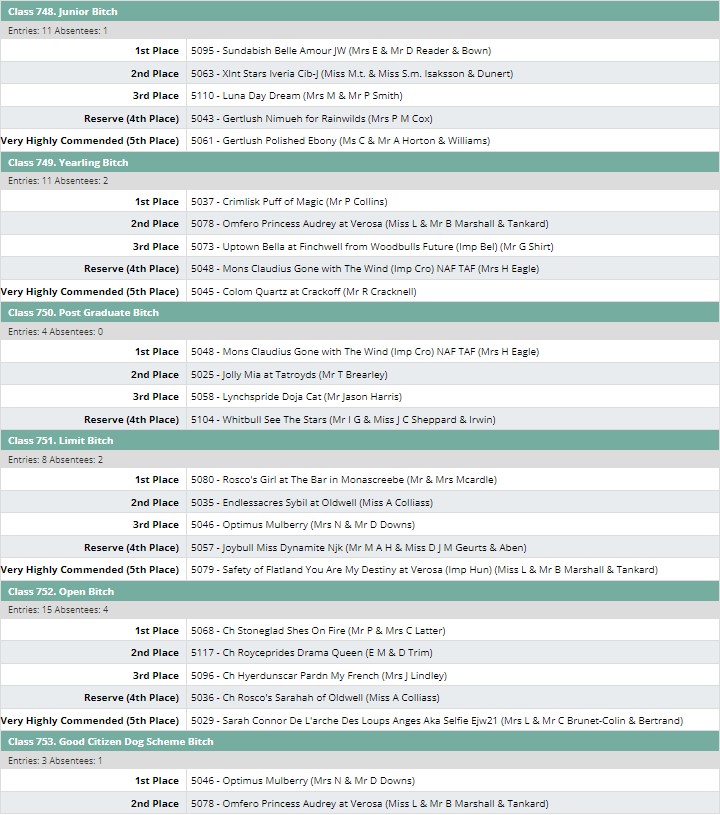Select the Sundabish Belle Amour JW entry
This screenshot has height=815, width=720.
pyautogui.click(x=341, y=51)
